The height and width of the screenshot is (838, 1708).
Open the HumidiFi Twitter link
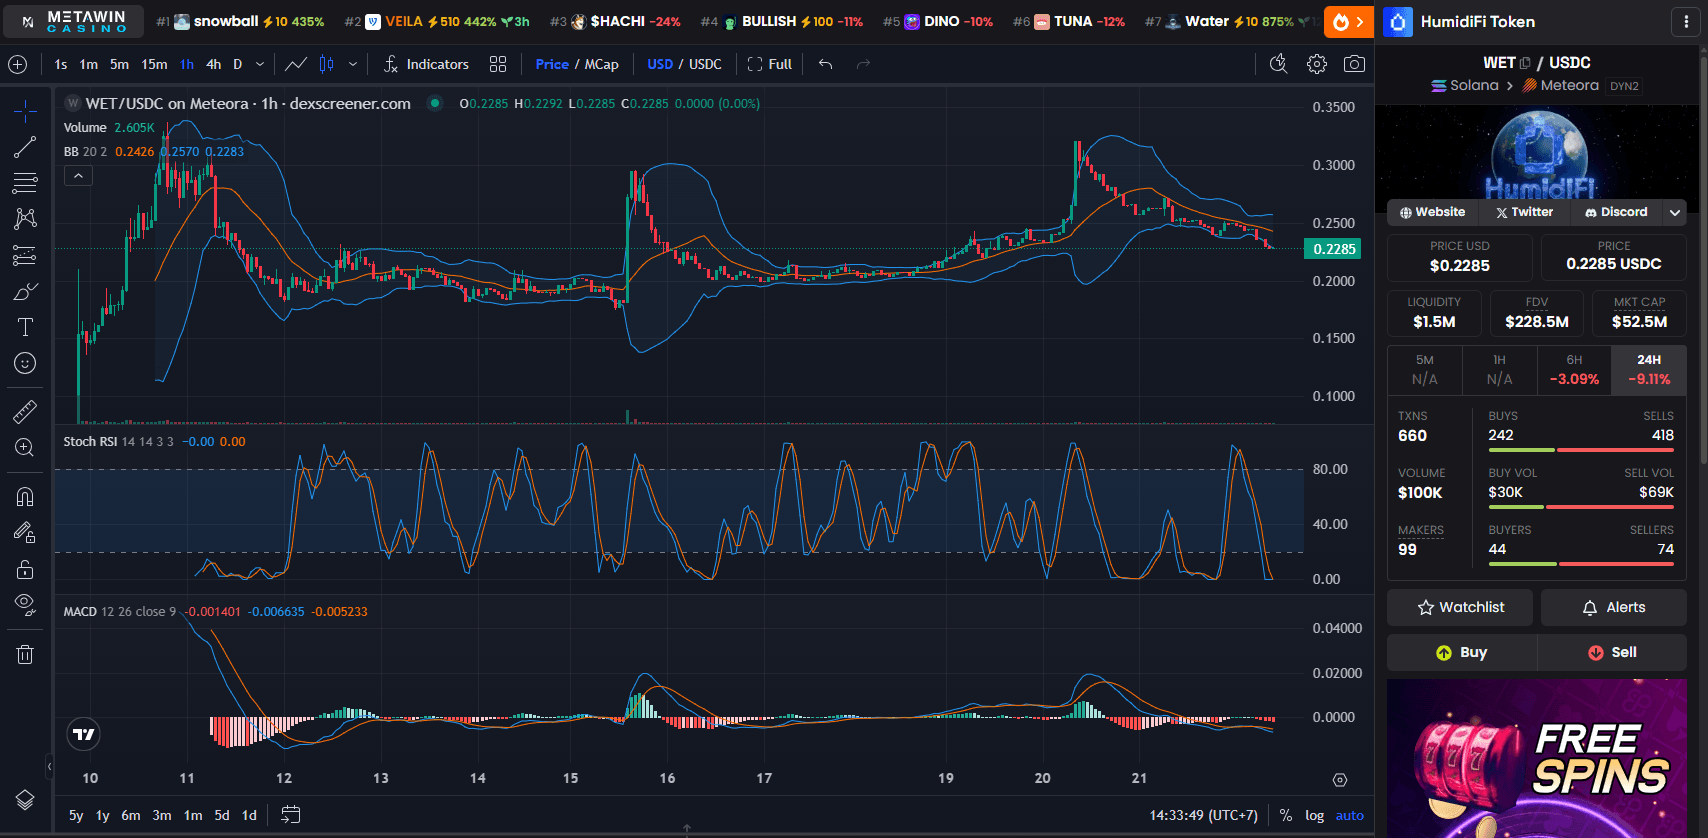pyautogui.click(x=1525, y=212)
